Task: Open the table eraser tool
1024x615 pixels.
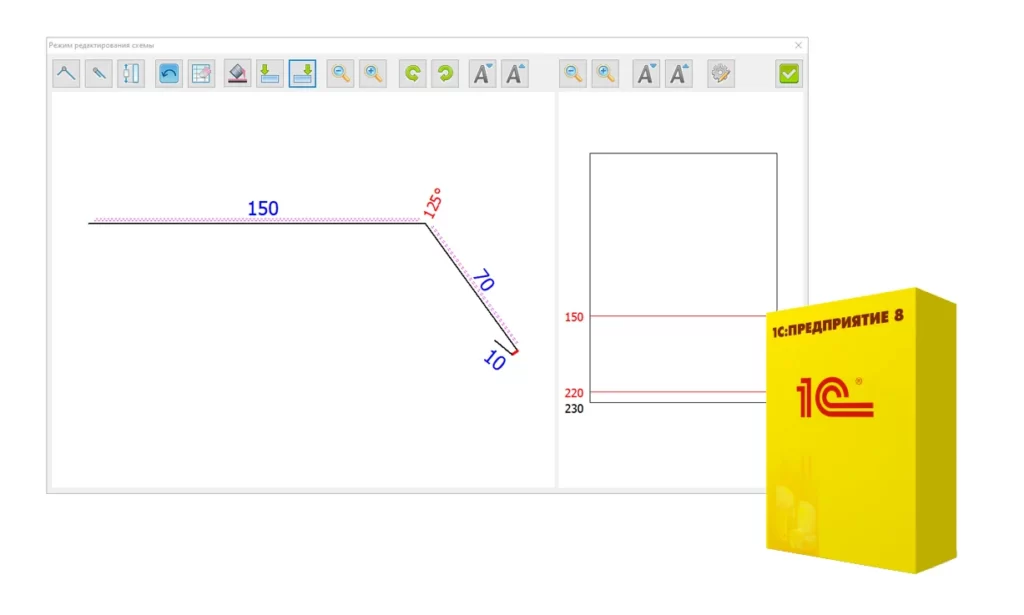Action: 201,73
